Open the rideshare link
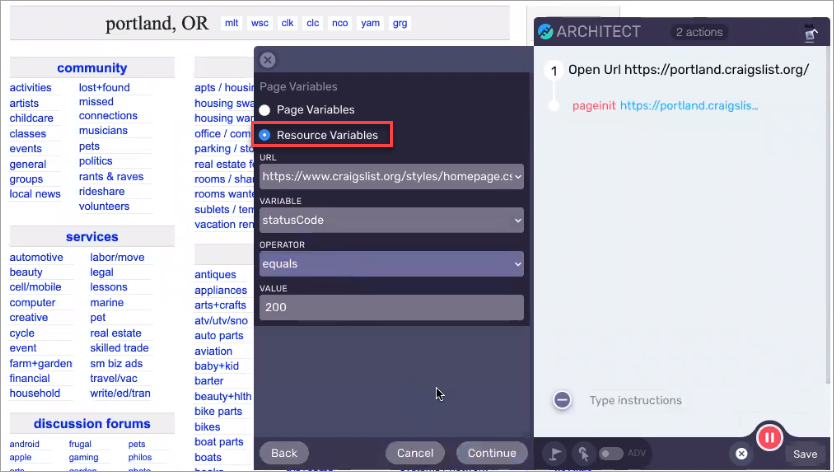Image resolution: width=834 pixels, height=472 pixels. point(102,191)
